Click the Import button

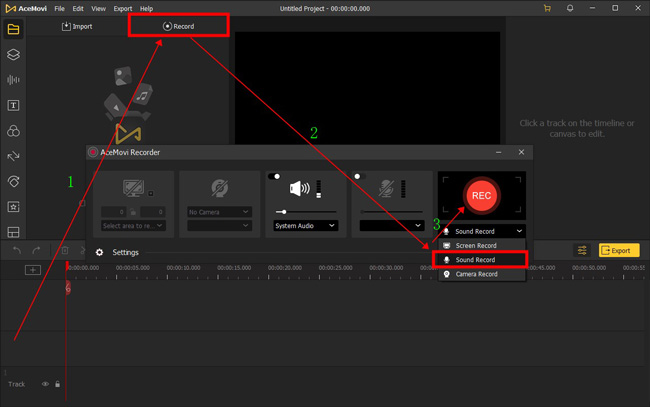click(77, 26)
